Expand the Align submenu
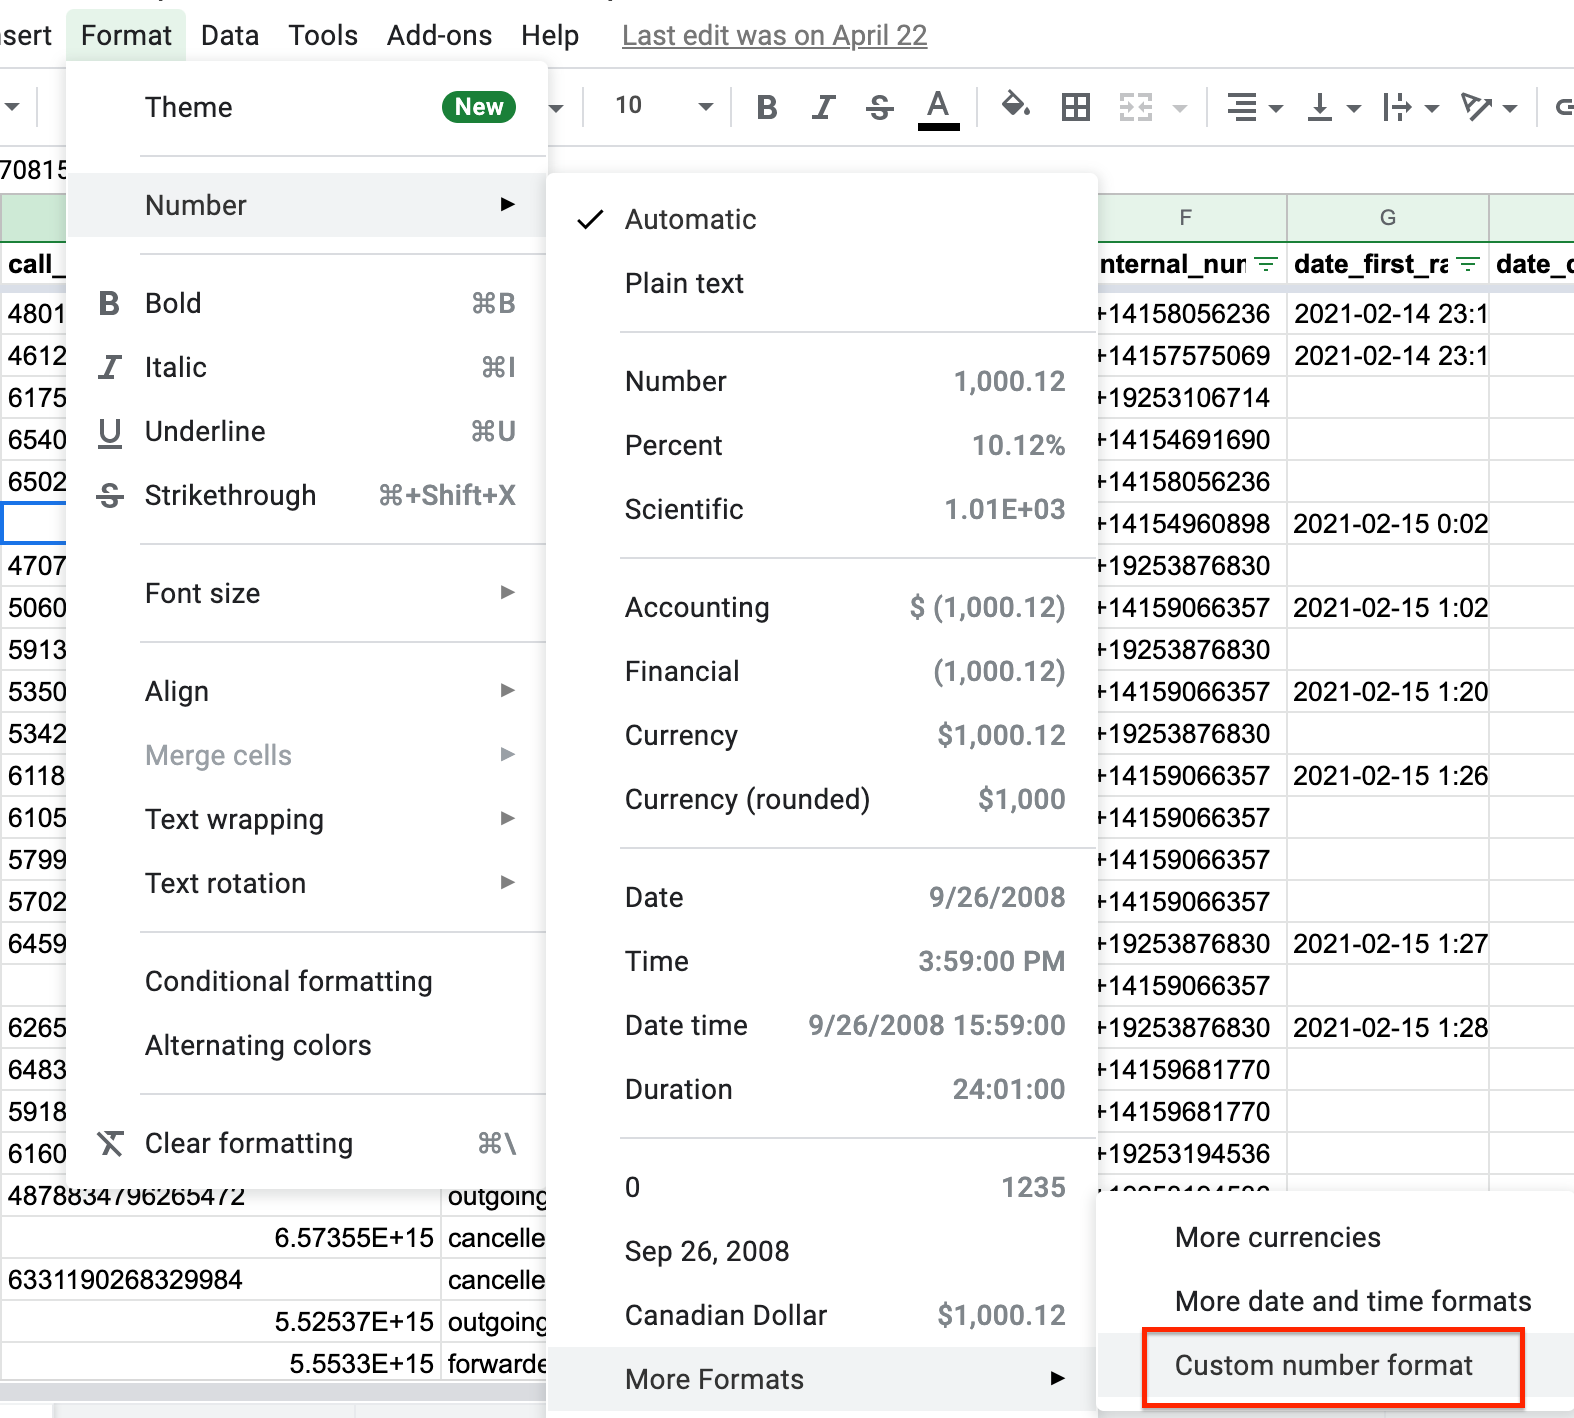This screenshot has height=1418, width=1574. coord(307,691)
